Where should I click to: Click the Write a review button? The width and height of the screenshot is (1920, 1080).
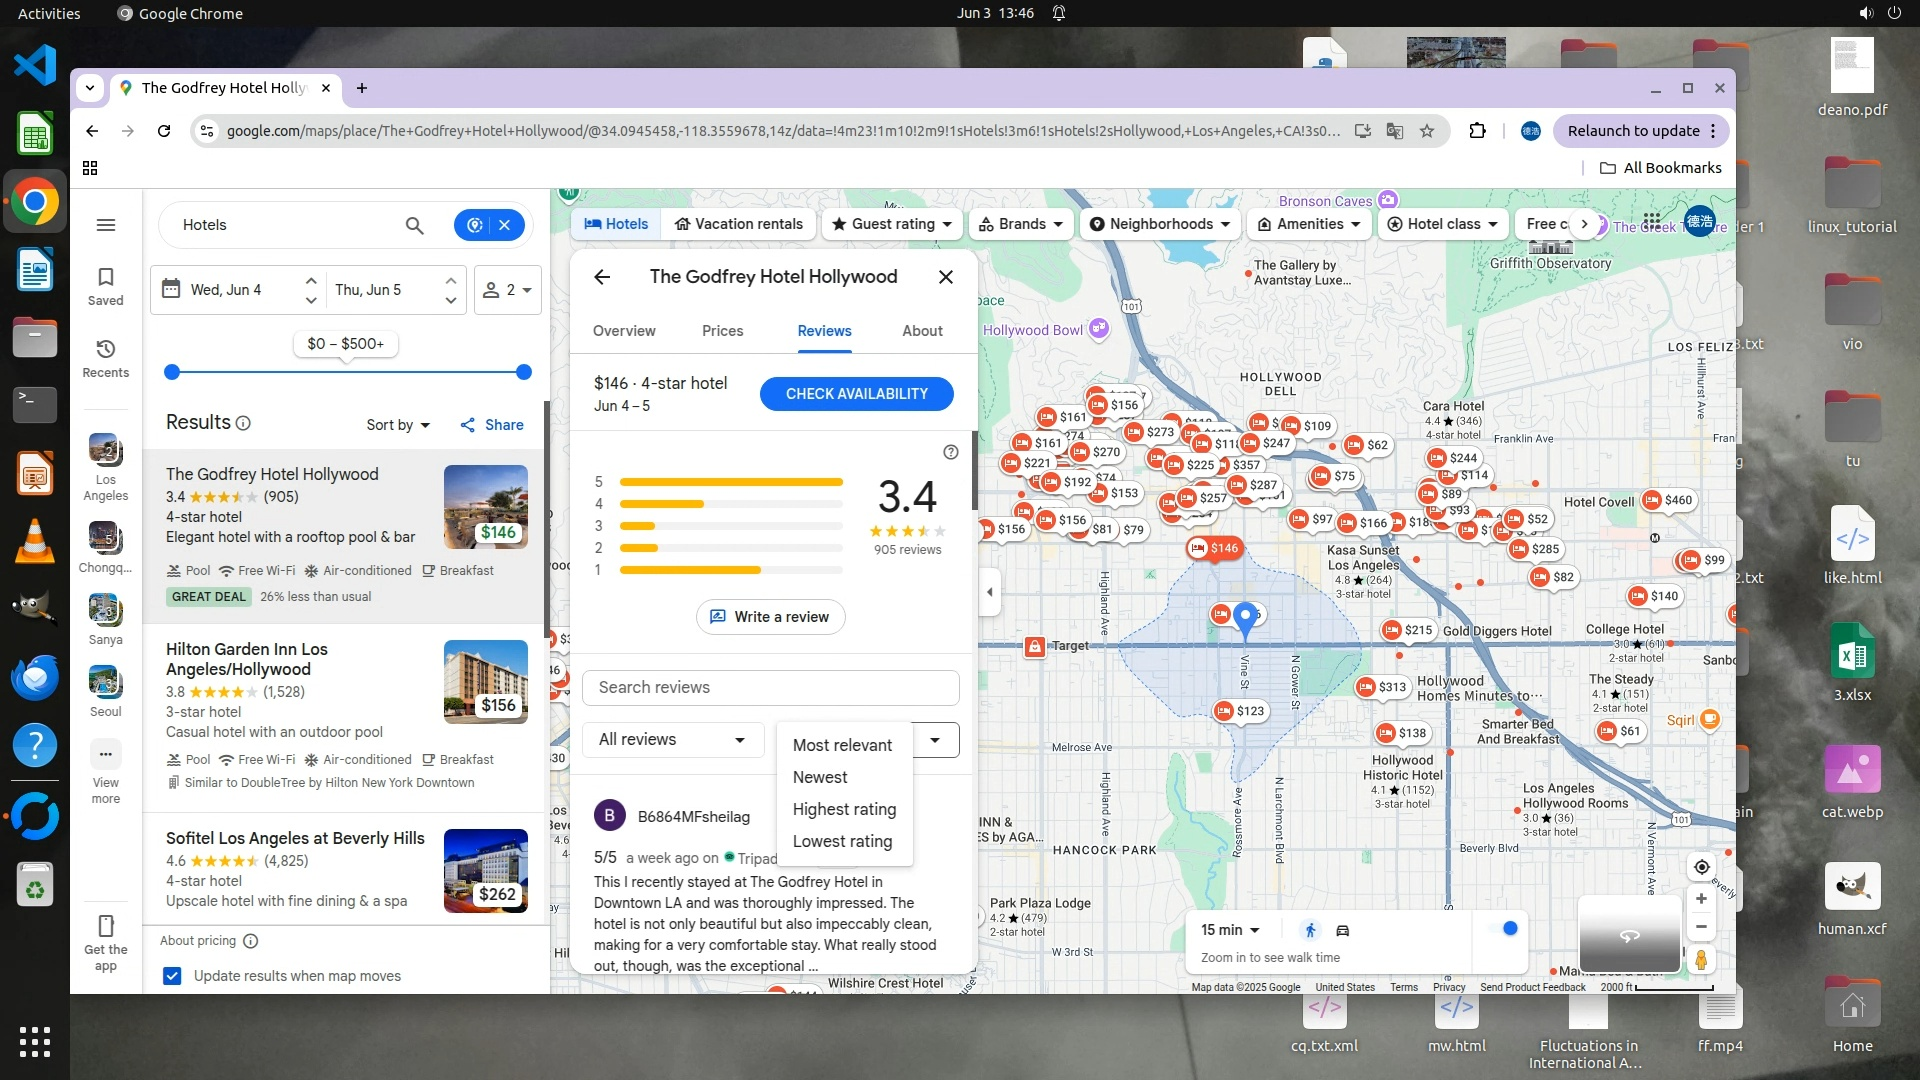click(x=770, y=617)
